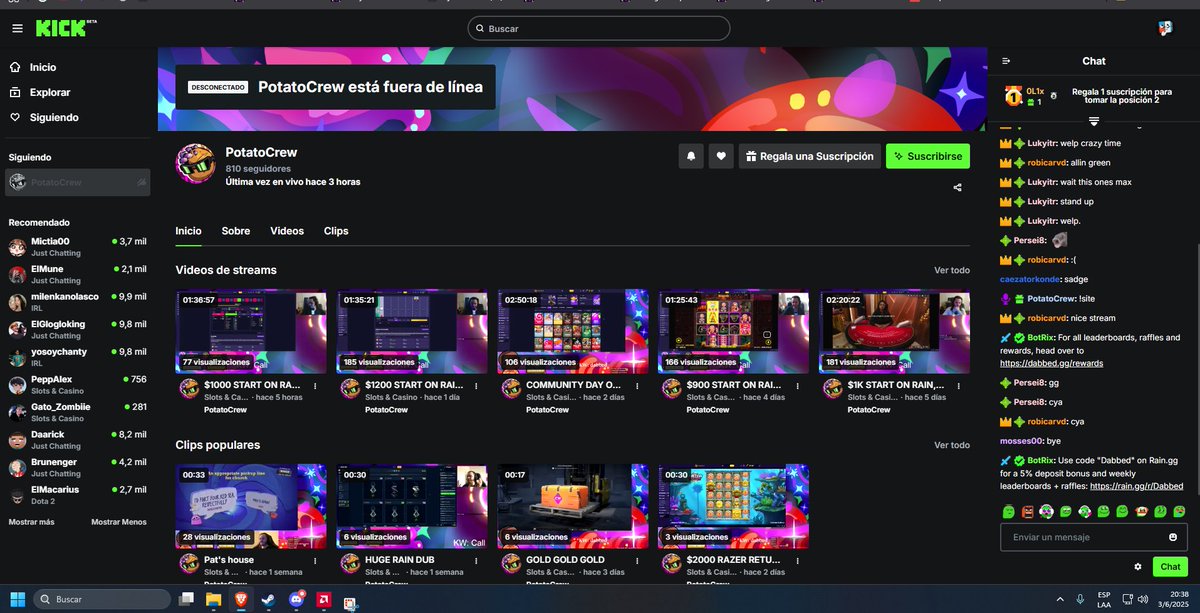Insert the first green blob emote
The image size is (1200, 613).
pyautogui.click(x=1008, y=511)
